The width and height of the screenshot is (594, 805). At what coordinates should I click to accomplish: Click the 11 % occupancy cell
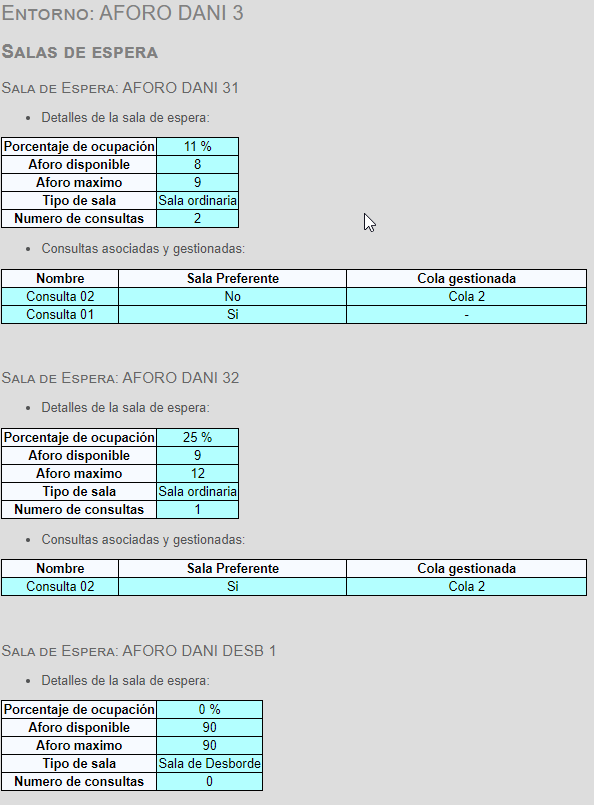198,146
